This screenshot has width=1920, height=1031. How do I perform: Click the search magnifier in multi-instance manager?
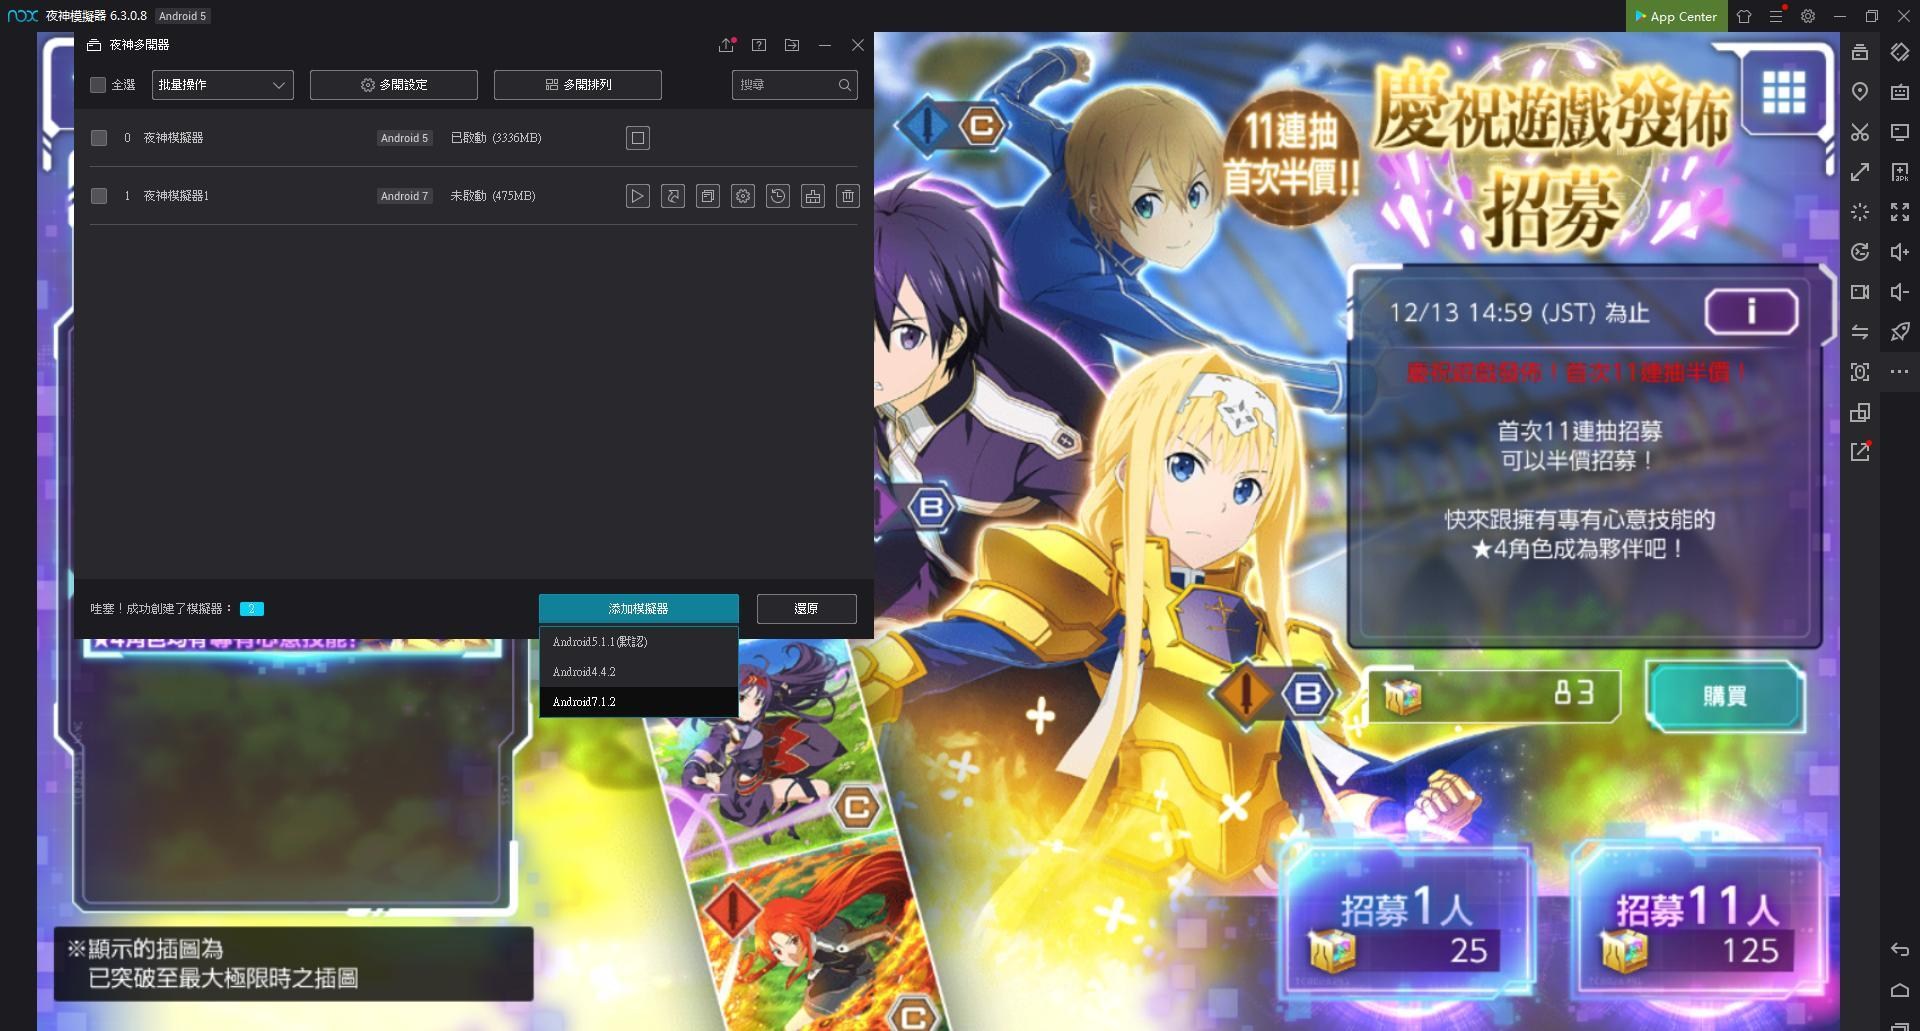845,85
